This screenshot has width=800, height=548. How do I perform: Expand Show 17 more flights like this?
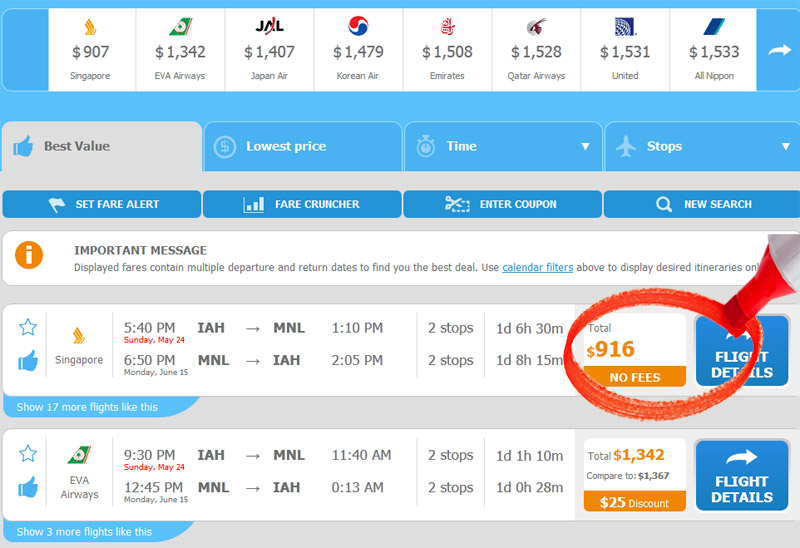(87, 407)
